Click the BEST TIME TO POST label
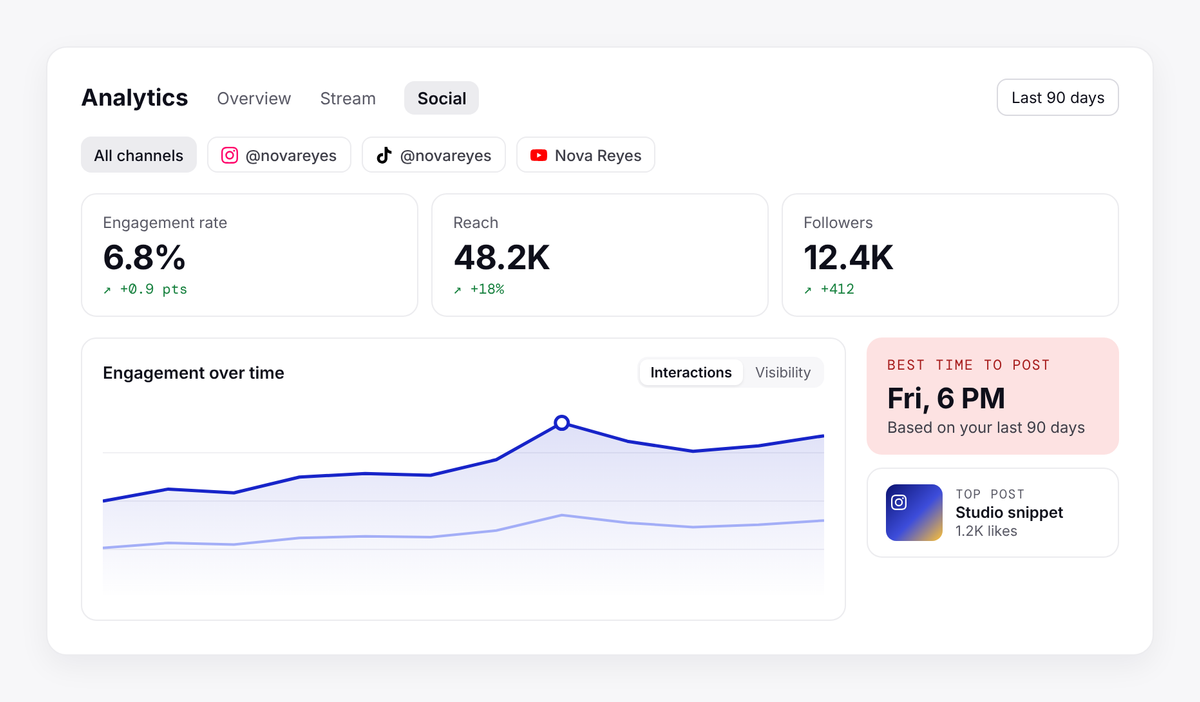 click(x=969, y=365)
